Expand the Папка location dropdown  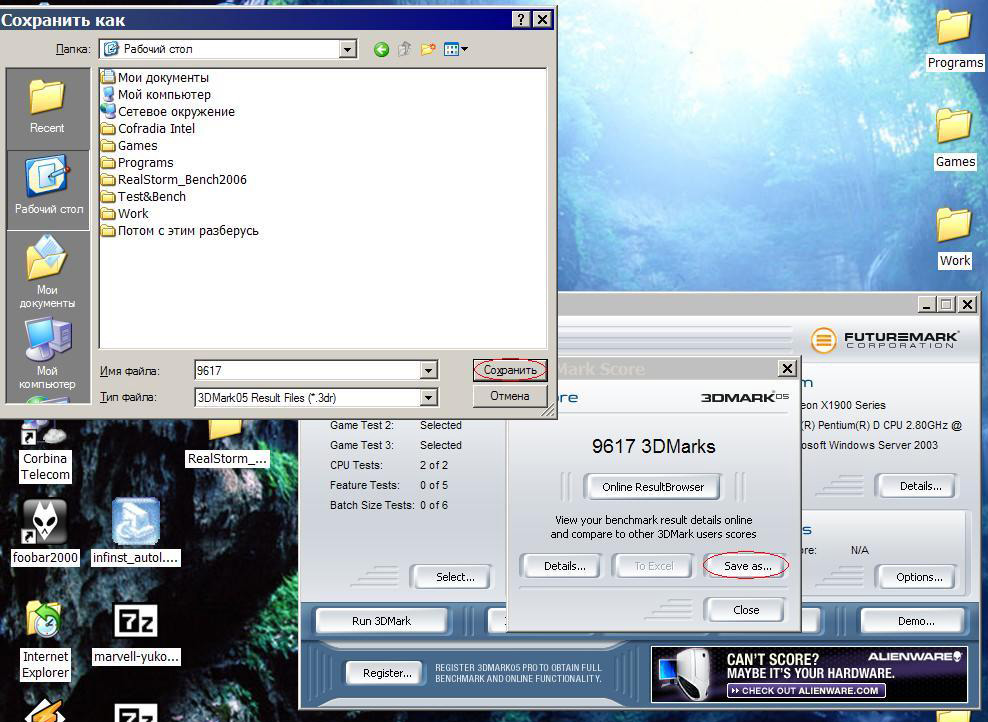(347, 49)
